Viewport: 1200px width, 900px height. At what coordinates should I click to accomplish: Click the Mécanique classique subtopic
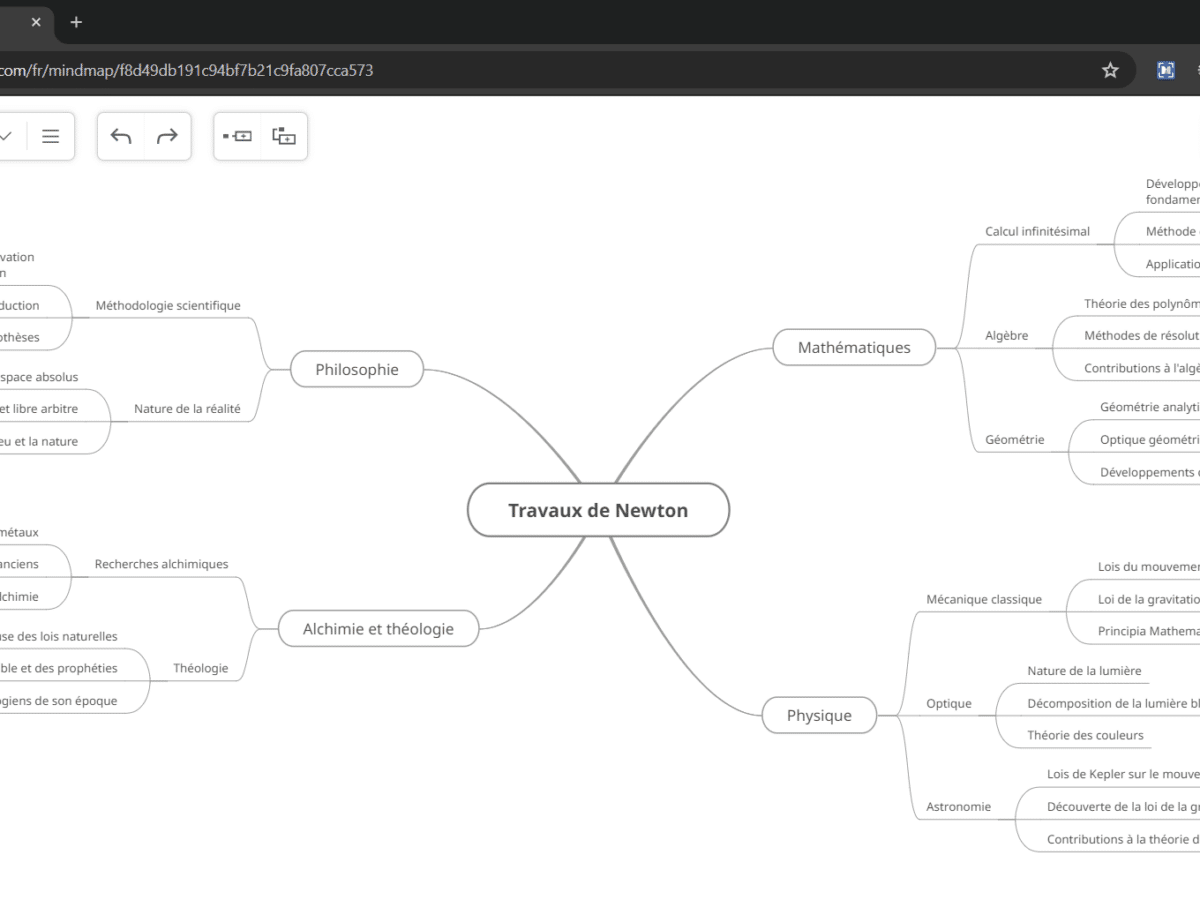pos(983,599)
